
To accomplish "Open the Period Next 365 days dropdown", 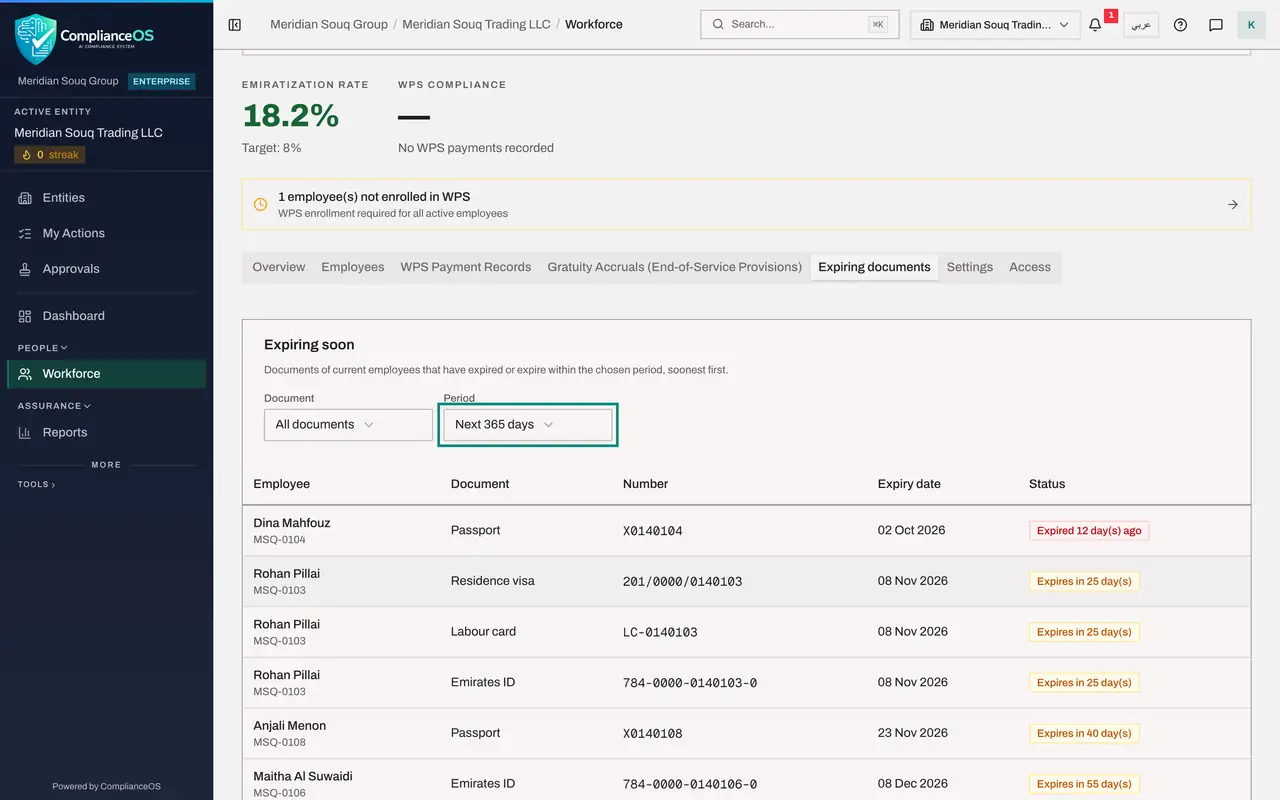I will tap(528, 424).
